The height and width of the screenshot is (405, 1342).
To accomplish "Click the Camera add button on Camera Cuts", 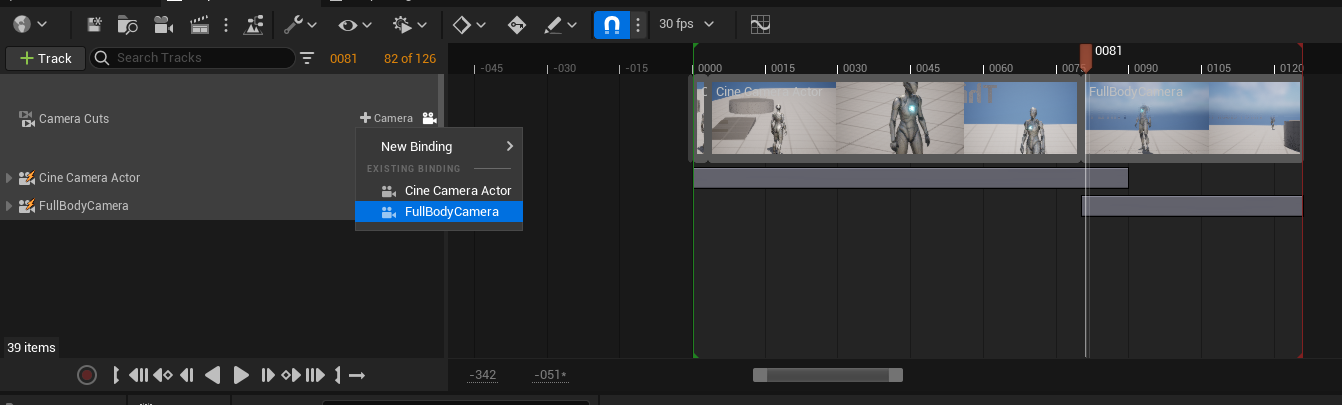I will coord(386,118).
